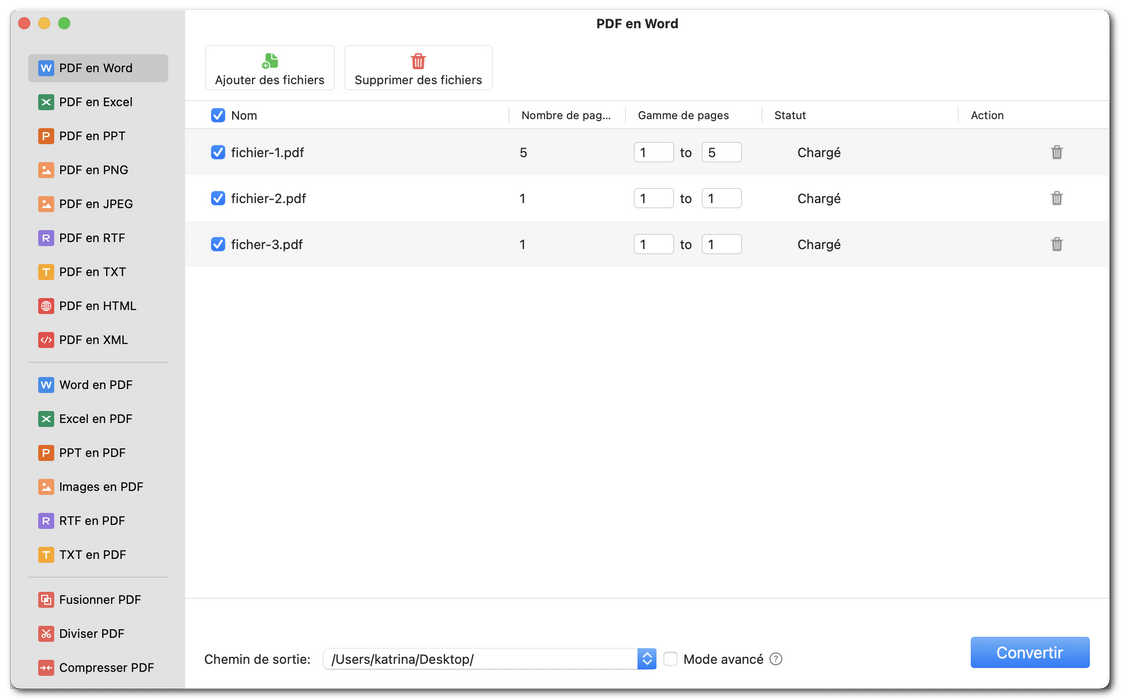Delete fichier-2.pdf using its trash icon
The width and height of the screenshot is (1122, 700).
click(x=1057, y=198)
